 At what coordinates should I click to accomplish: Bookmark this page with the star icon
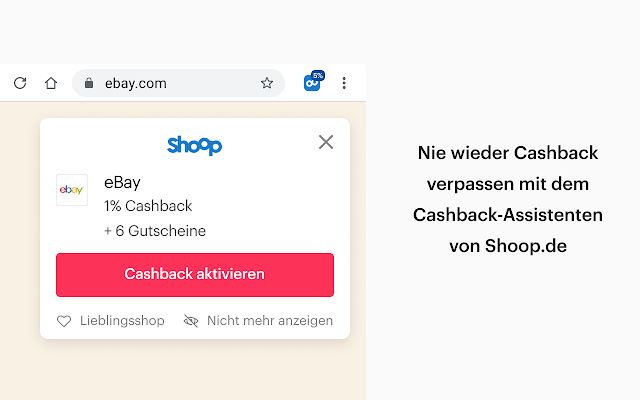pyautogui.click(x=267, y=83)
